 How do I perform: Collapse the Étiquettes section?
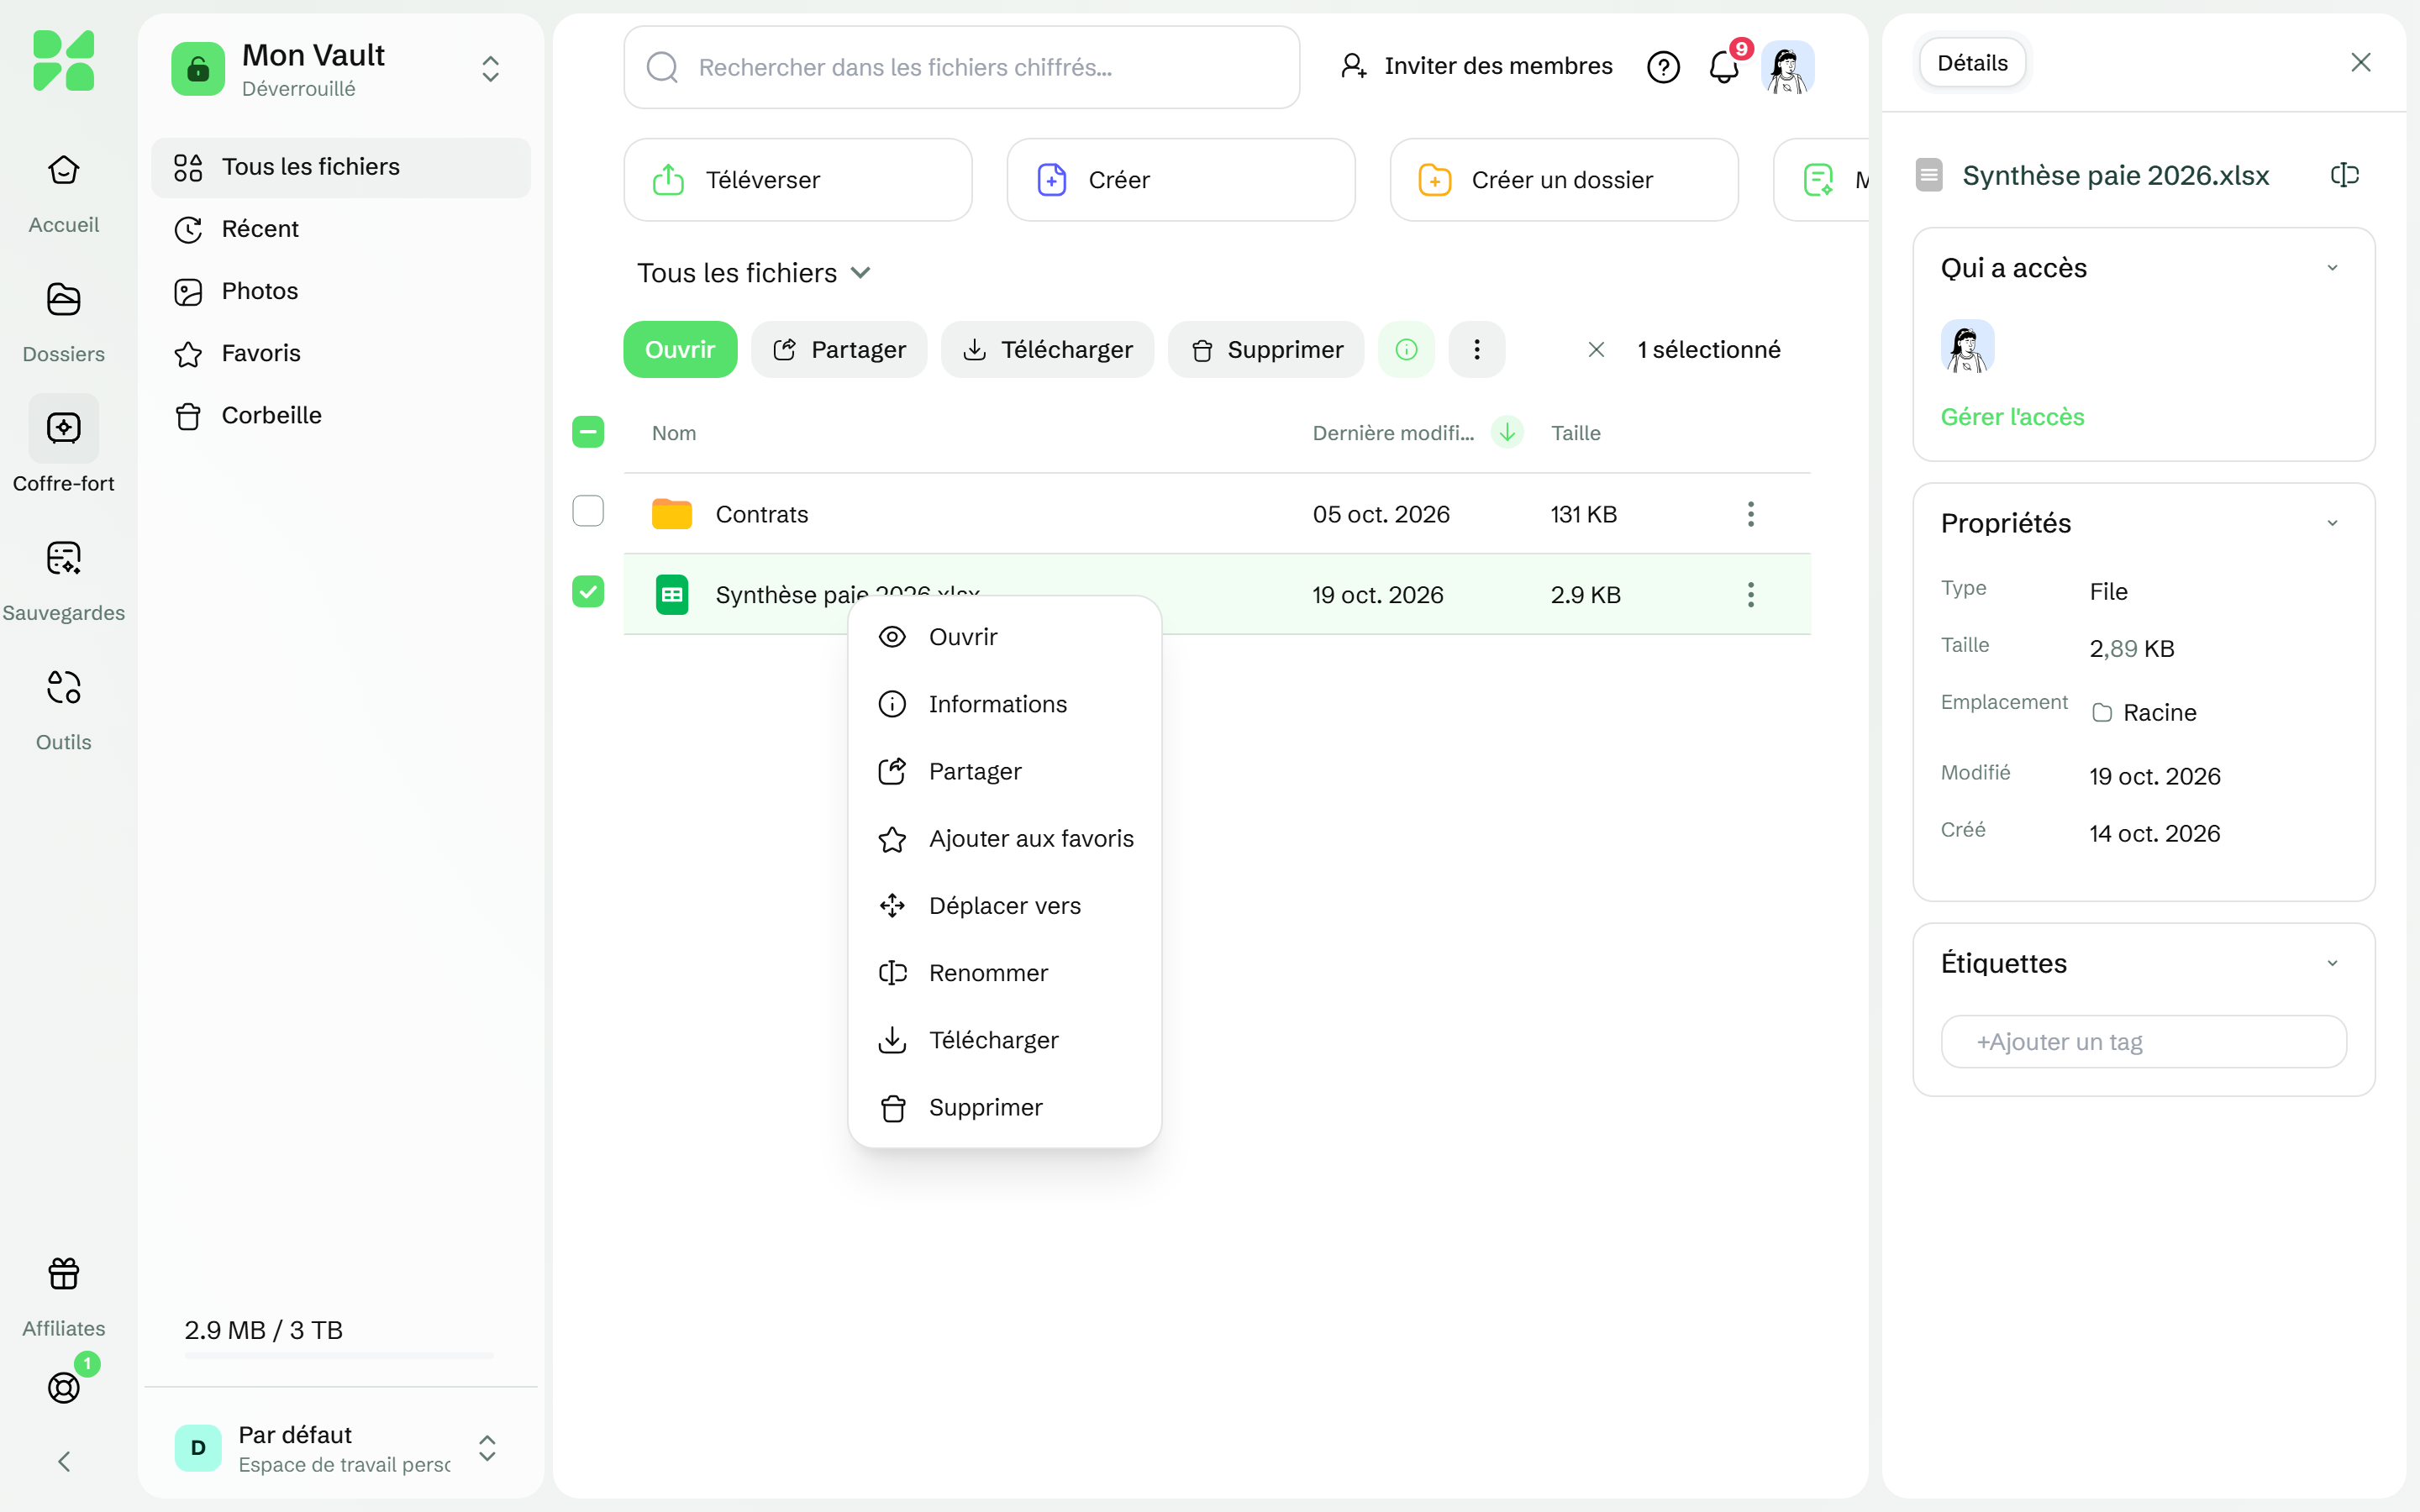click(x=2332, y=963)
